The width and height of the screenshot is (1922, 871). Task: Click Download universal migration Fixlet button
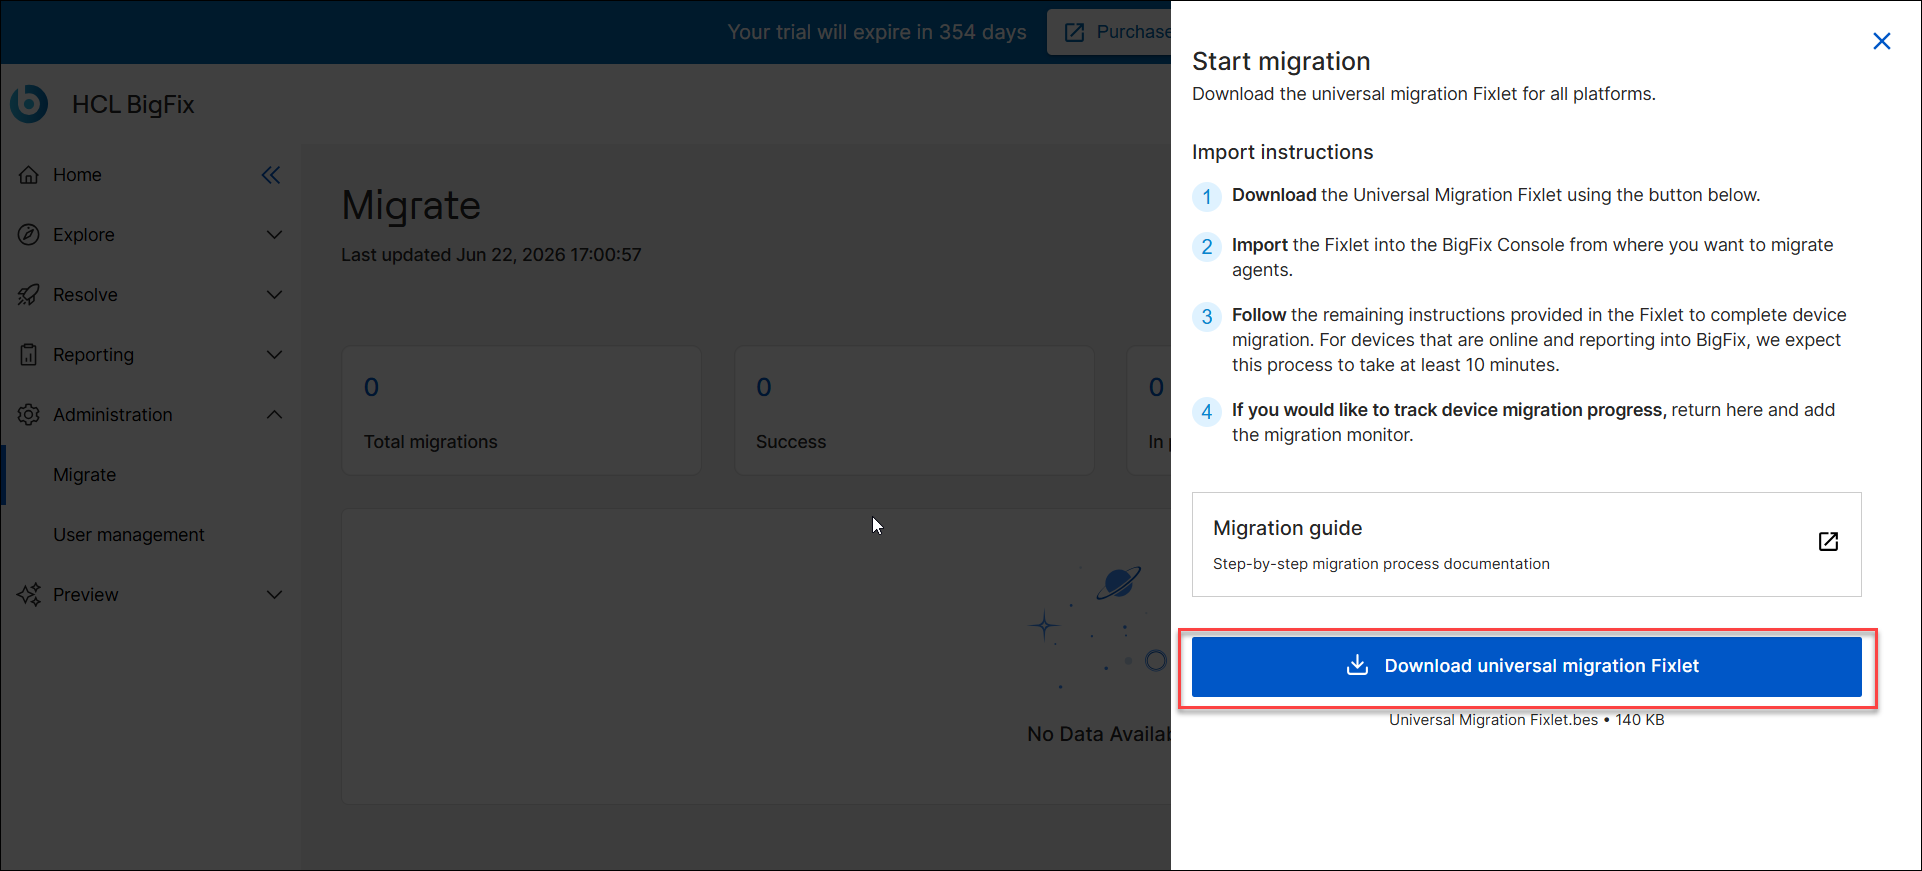[x=1526, y=666]
